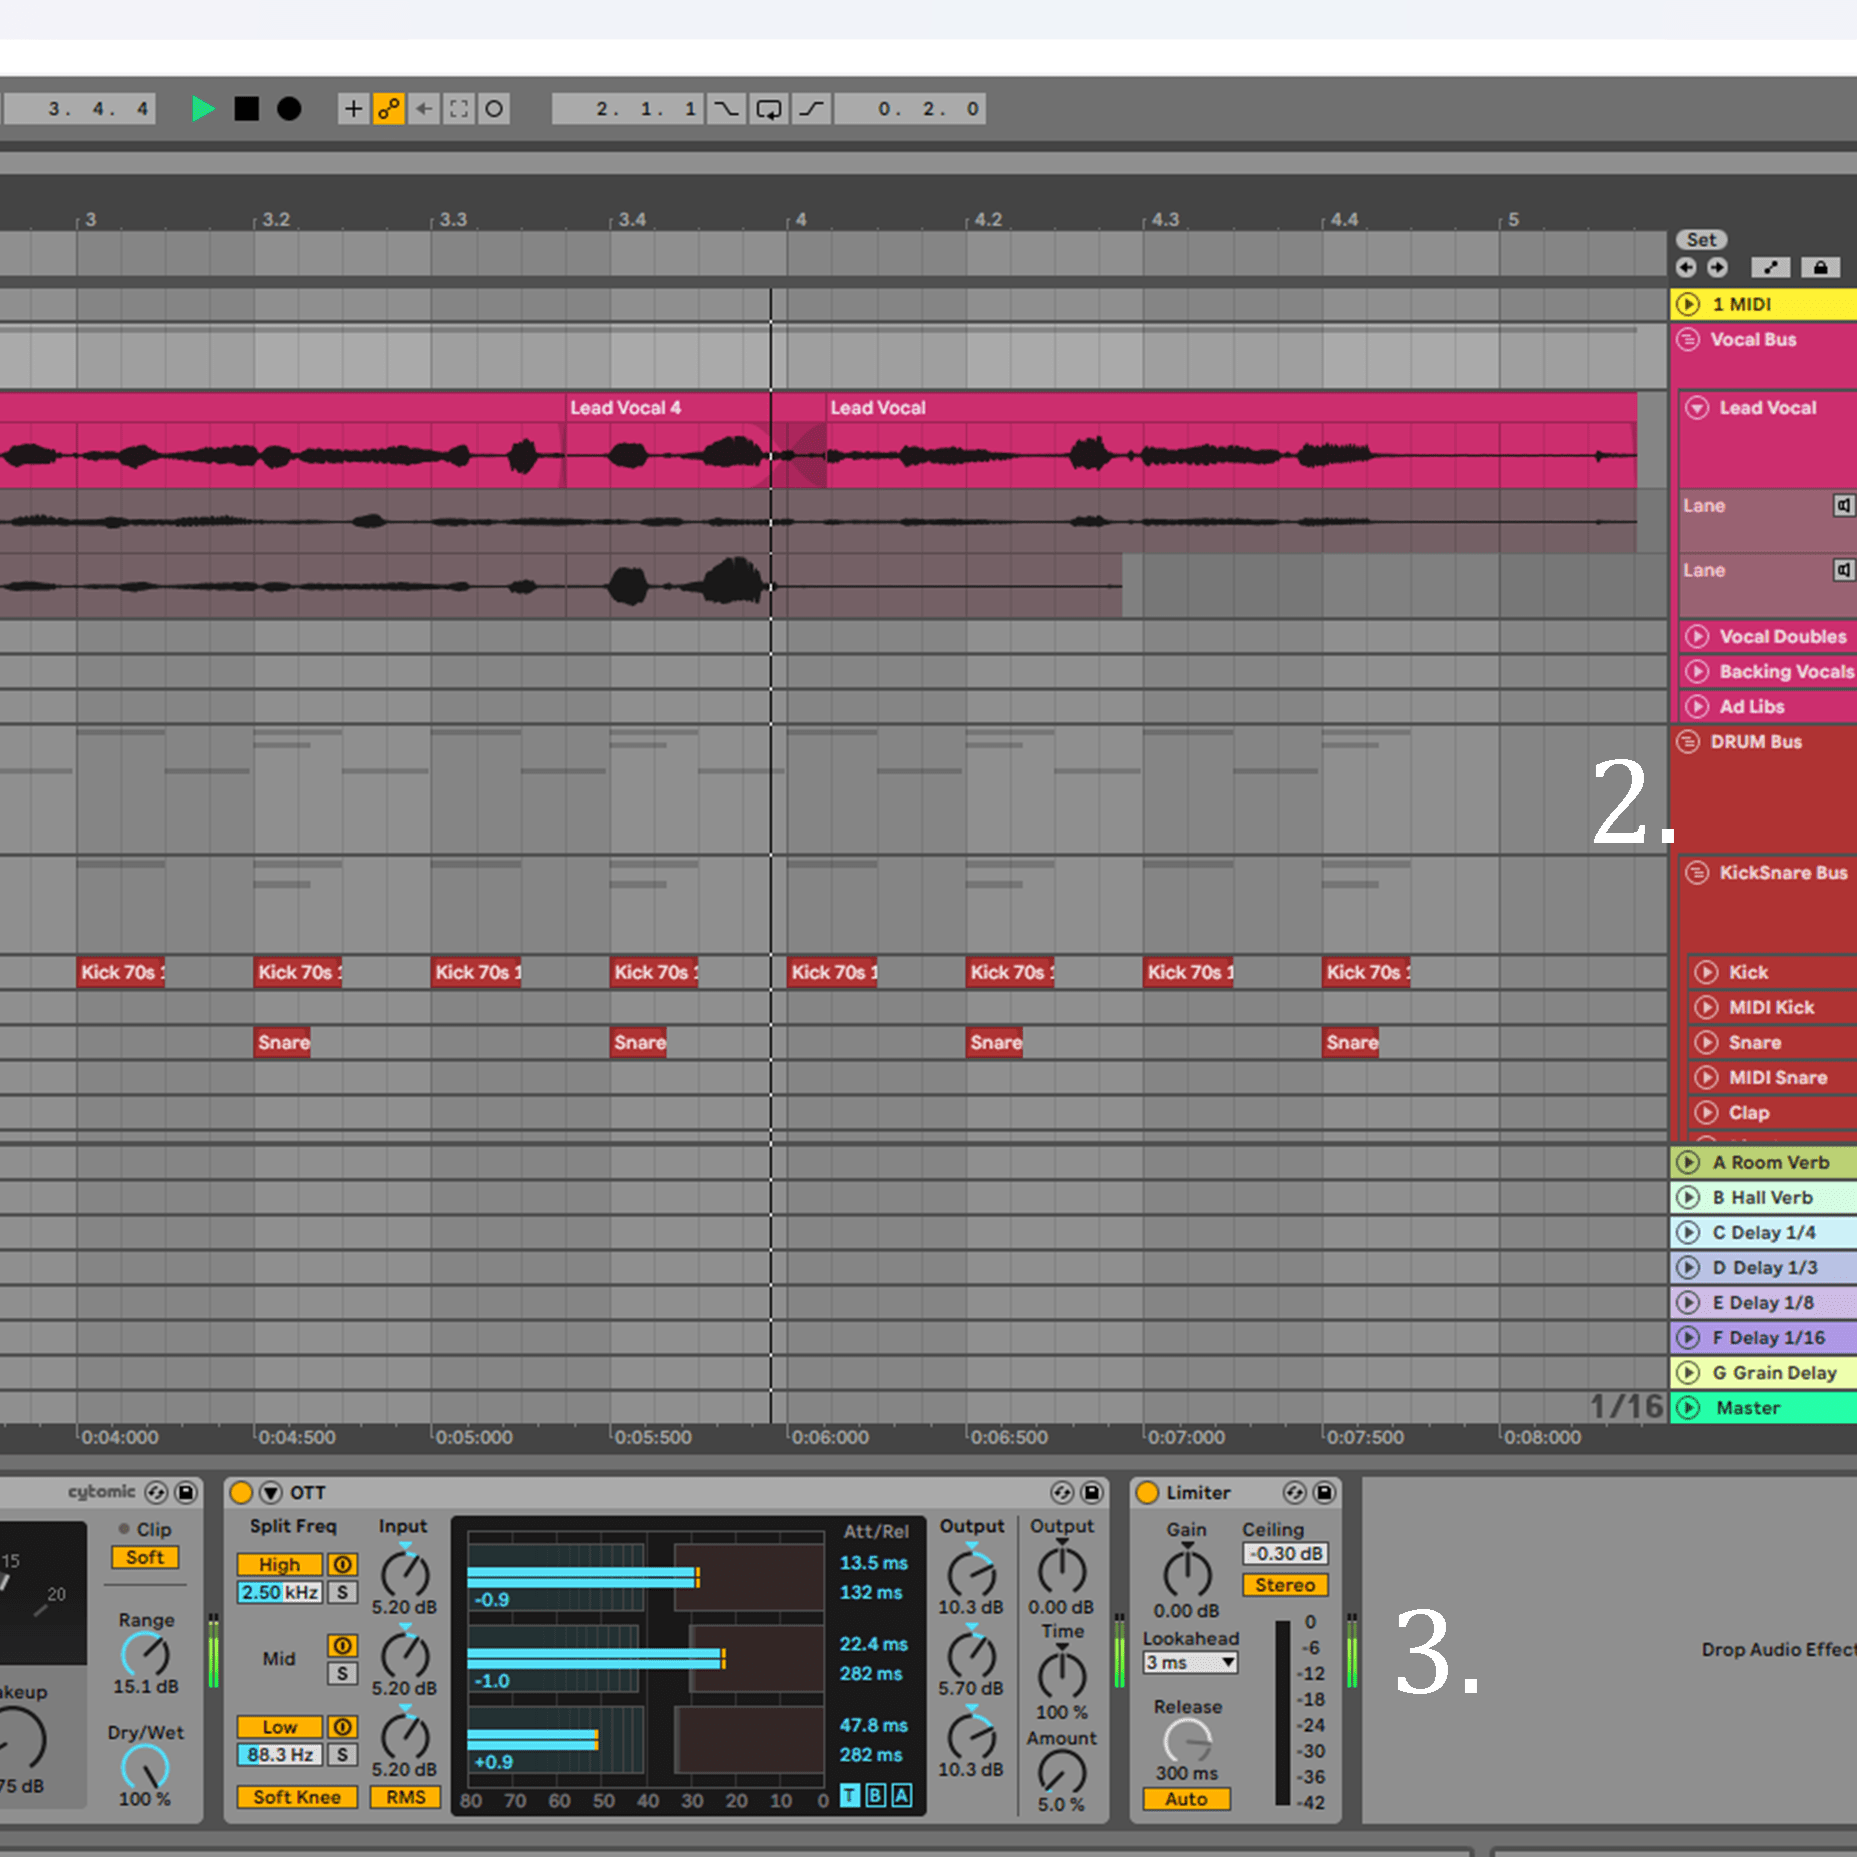Viewport: 1857px width, 1857px height.
Task: Click the Back to Arrangement arrow
Action: 424,108
